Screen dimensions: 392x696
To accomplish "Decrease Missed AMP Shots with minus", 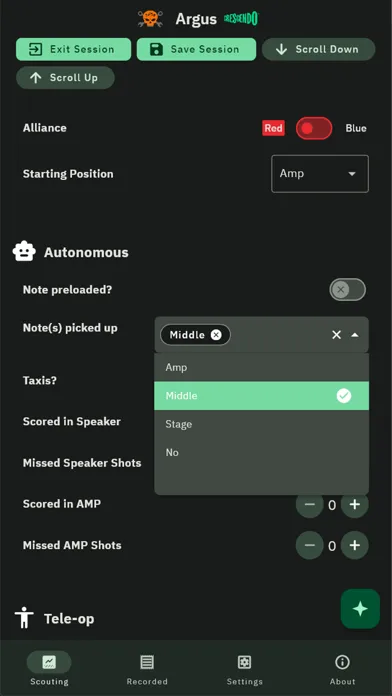I will pos(309,545).
